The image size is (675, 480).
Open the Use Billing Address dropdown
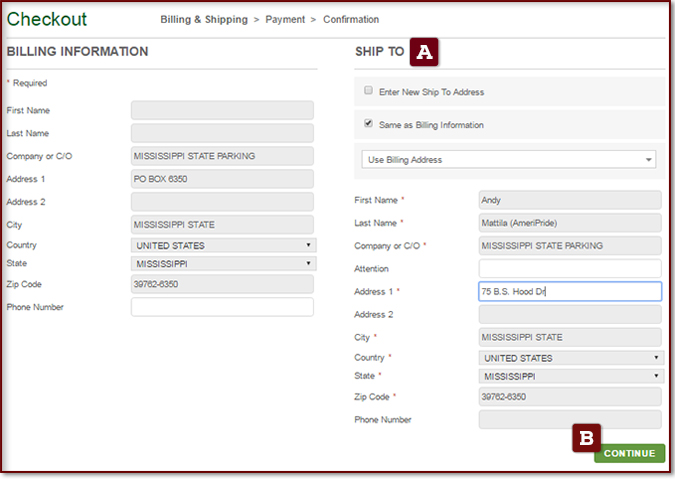(x=508, y=159)
